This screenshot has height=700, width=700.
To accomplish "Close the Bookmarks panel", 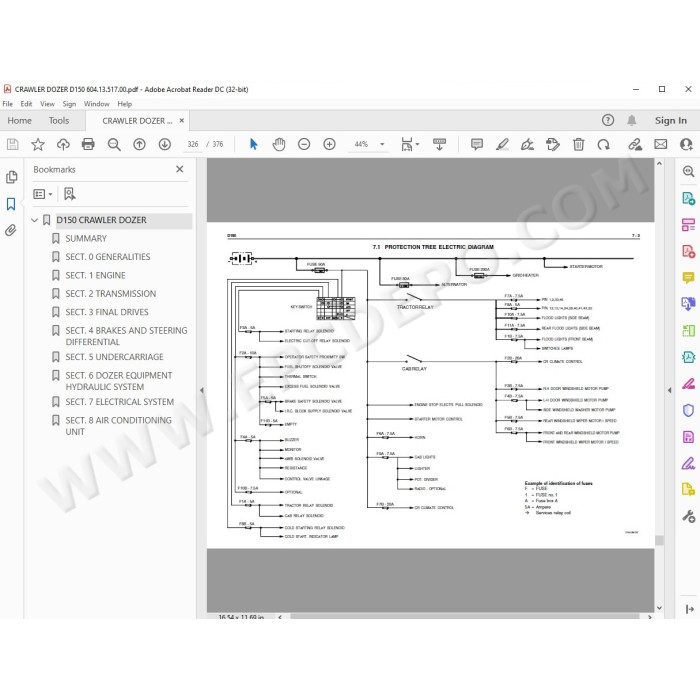I will point(179,169).
